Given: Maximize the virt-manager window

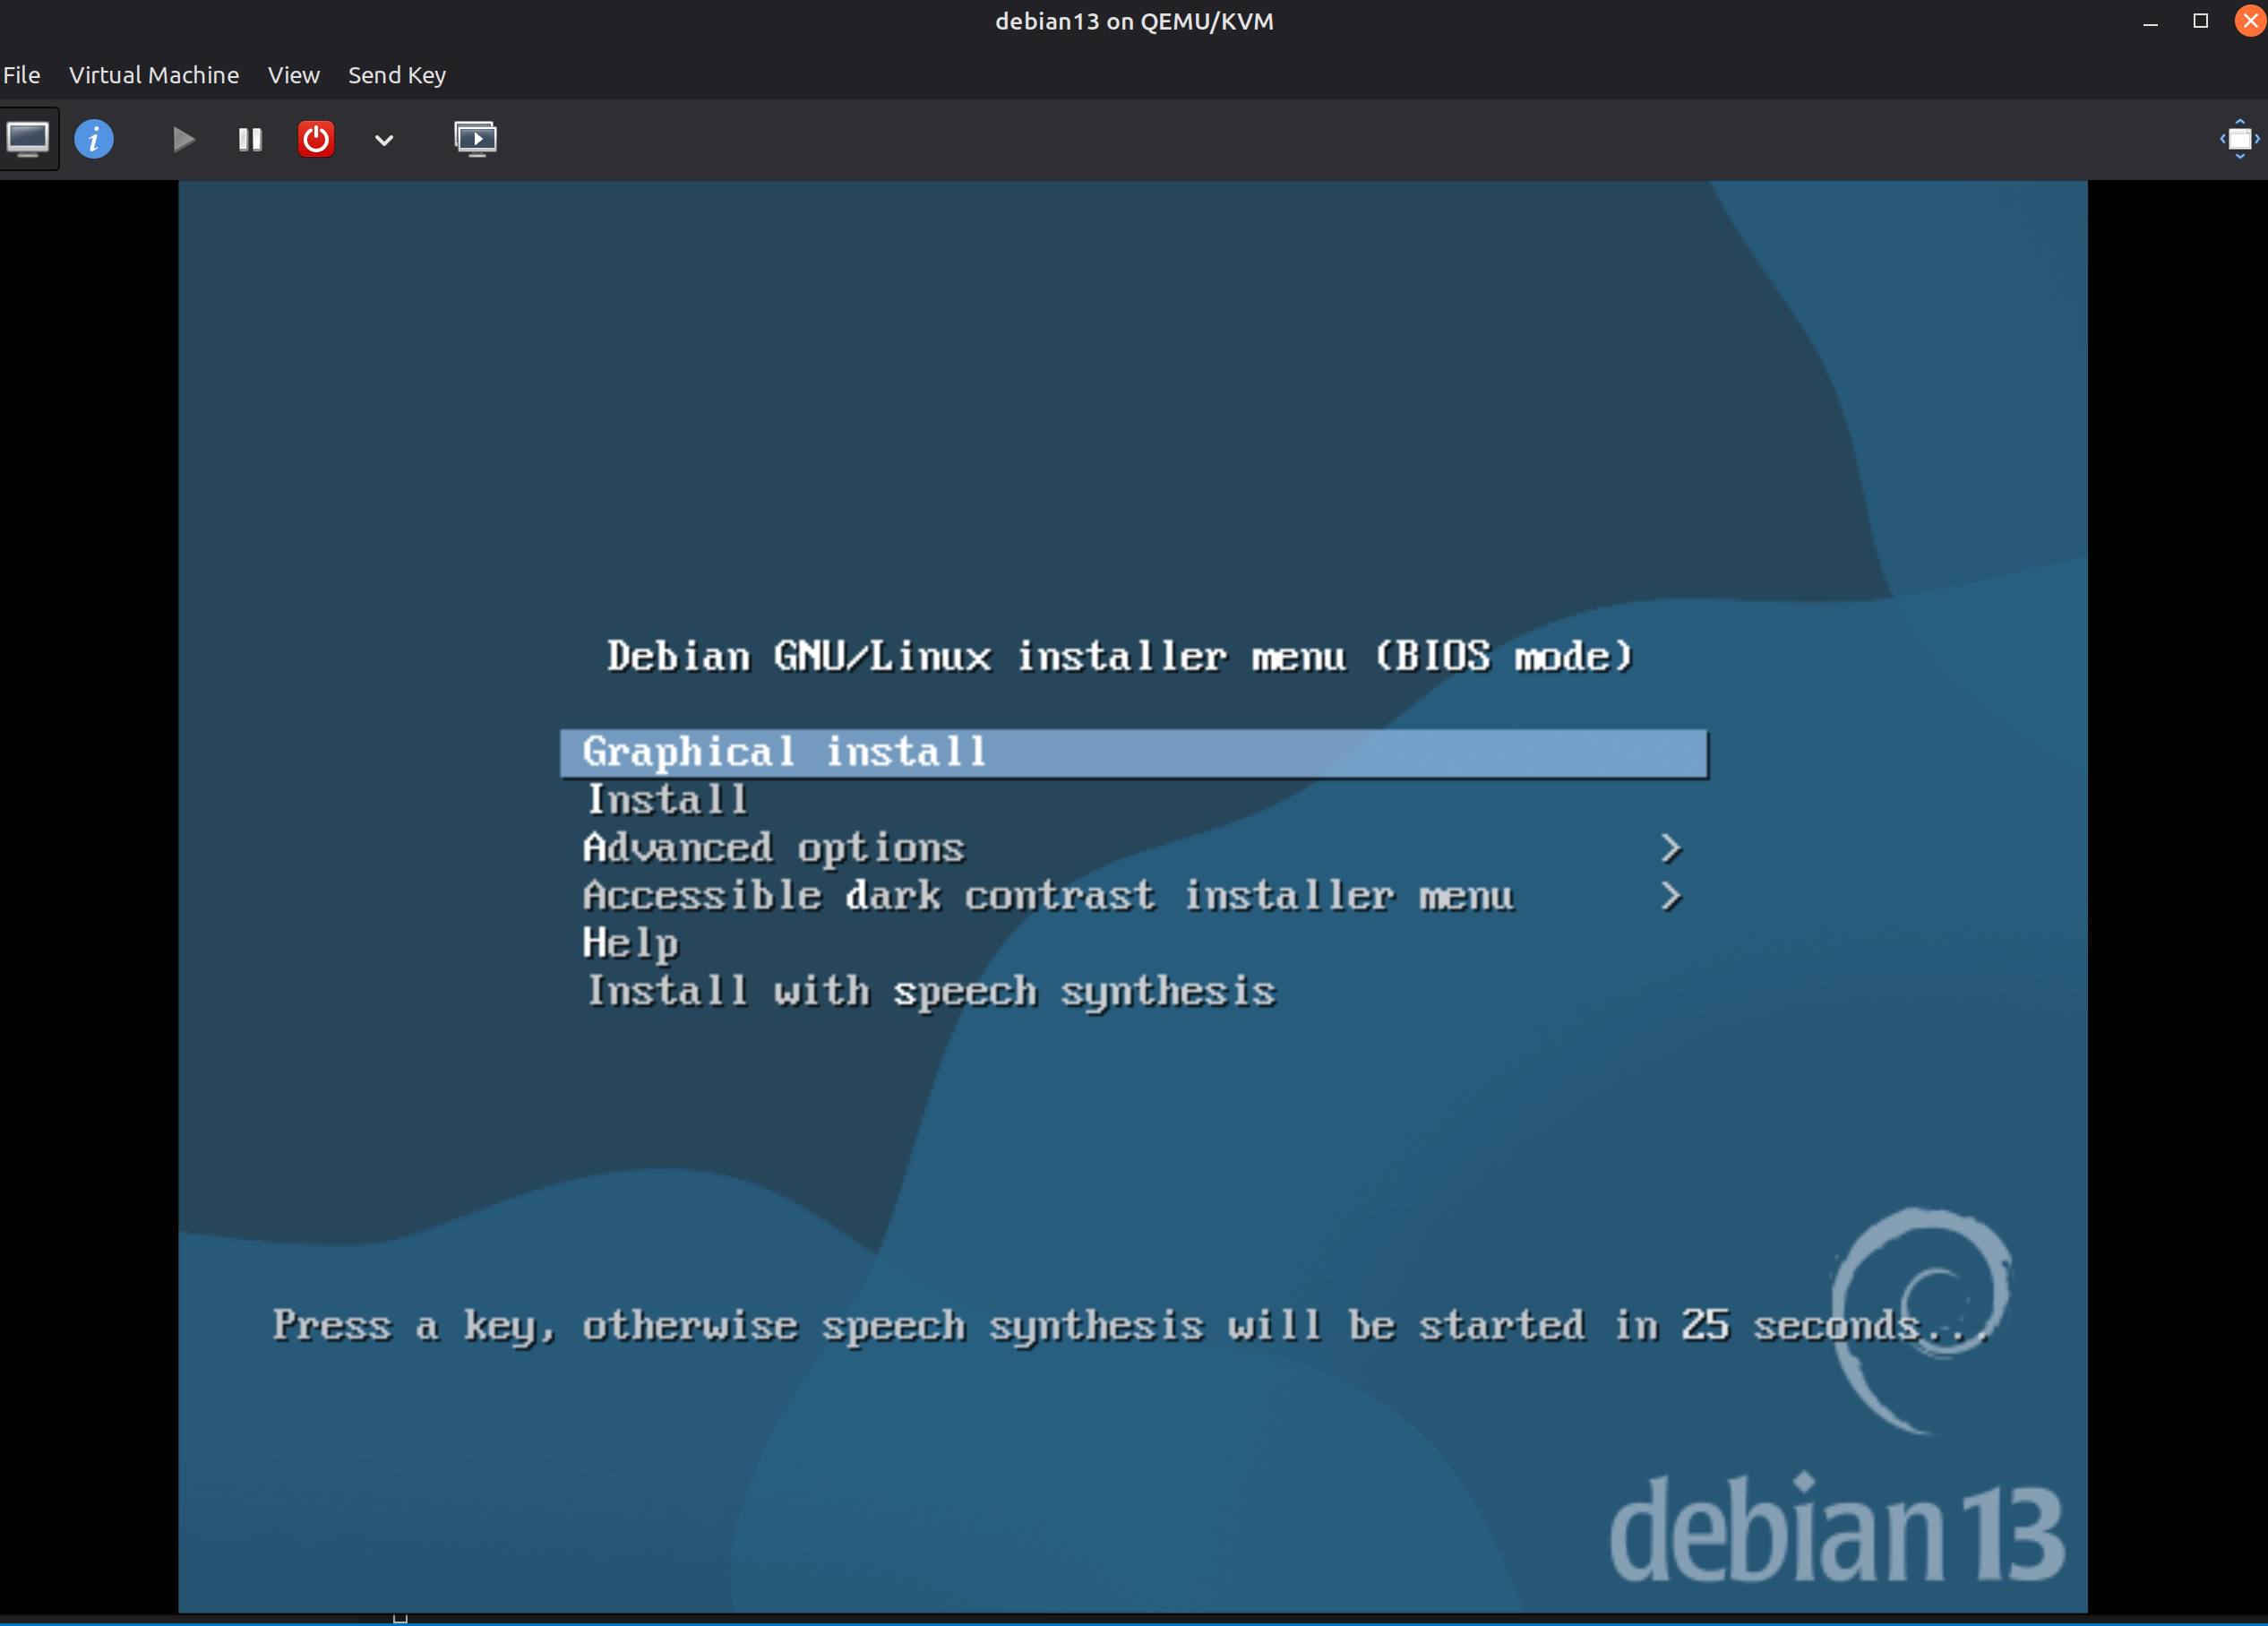Looking at the screenshot, I should point(2200,21).
